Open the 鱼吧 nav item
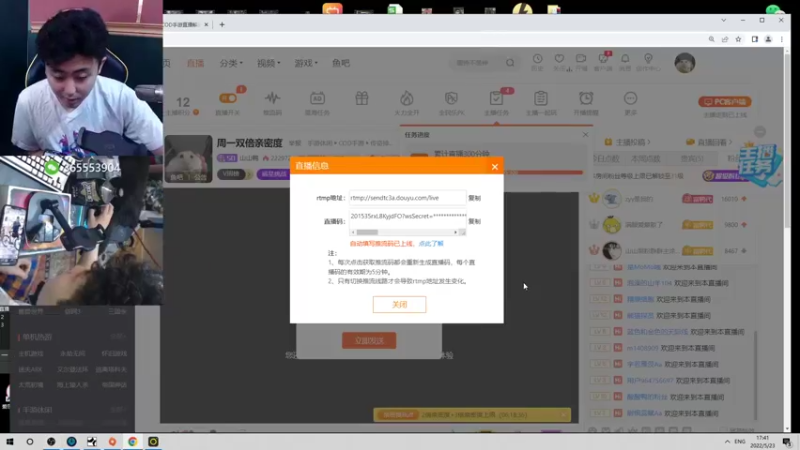Viewport: 800px width, 450px height. pyautogui.click(x=341, y=63)
